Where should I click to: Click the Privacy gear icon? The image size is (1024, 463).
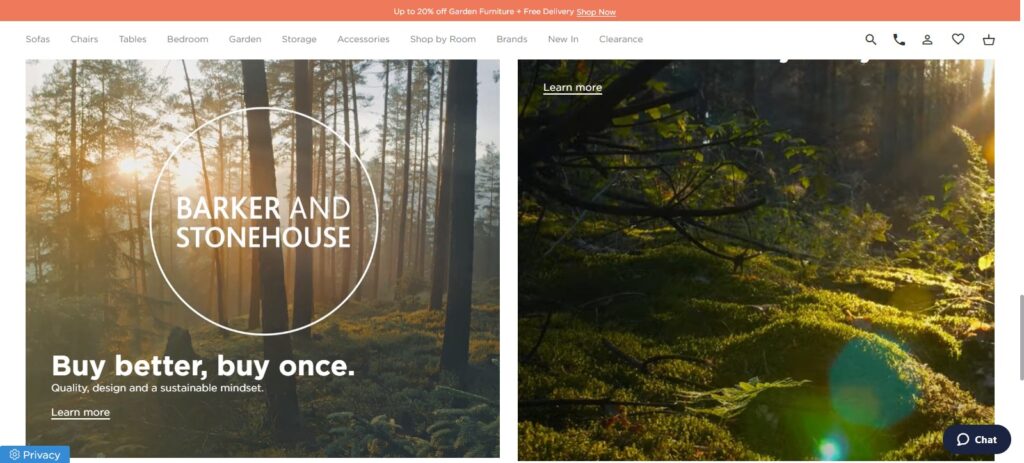click(x=14, y=455)
